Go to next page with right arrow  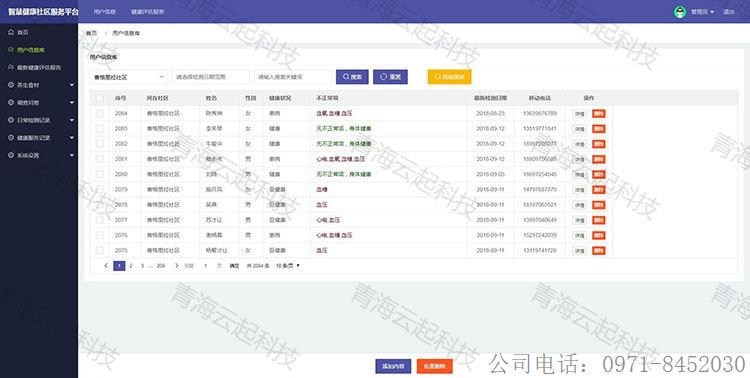[x=176, y=266]
